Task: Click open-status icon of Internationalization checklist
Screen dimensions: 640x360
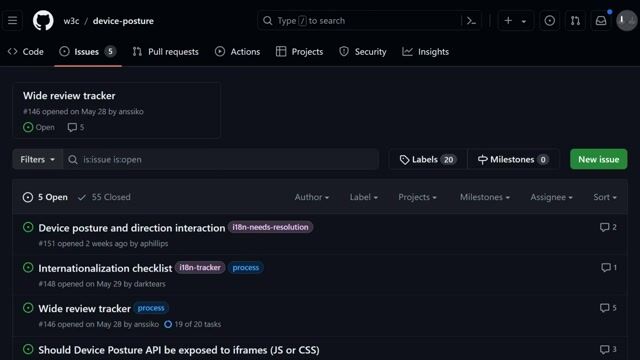Action: [28, 267]
